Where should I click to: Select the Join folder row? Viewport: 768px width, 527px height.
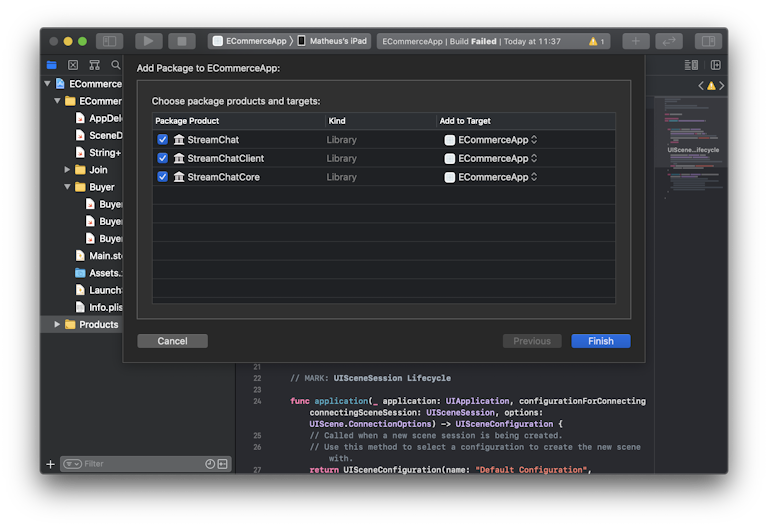[x=82, y=169]
